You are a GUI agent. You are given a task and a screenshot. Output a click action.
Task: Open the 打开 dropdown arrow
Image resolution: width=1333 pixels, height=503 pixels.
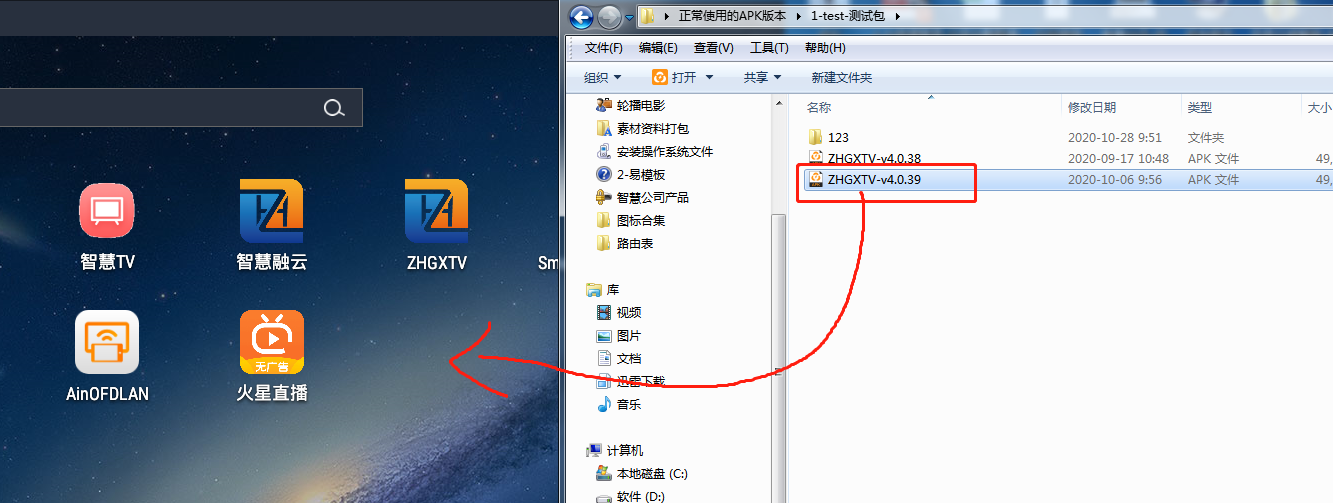709,77
